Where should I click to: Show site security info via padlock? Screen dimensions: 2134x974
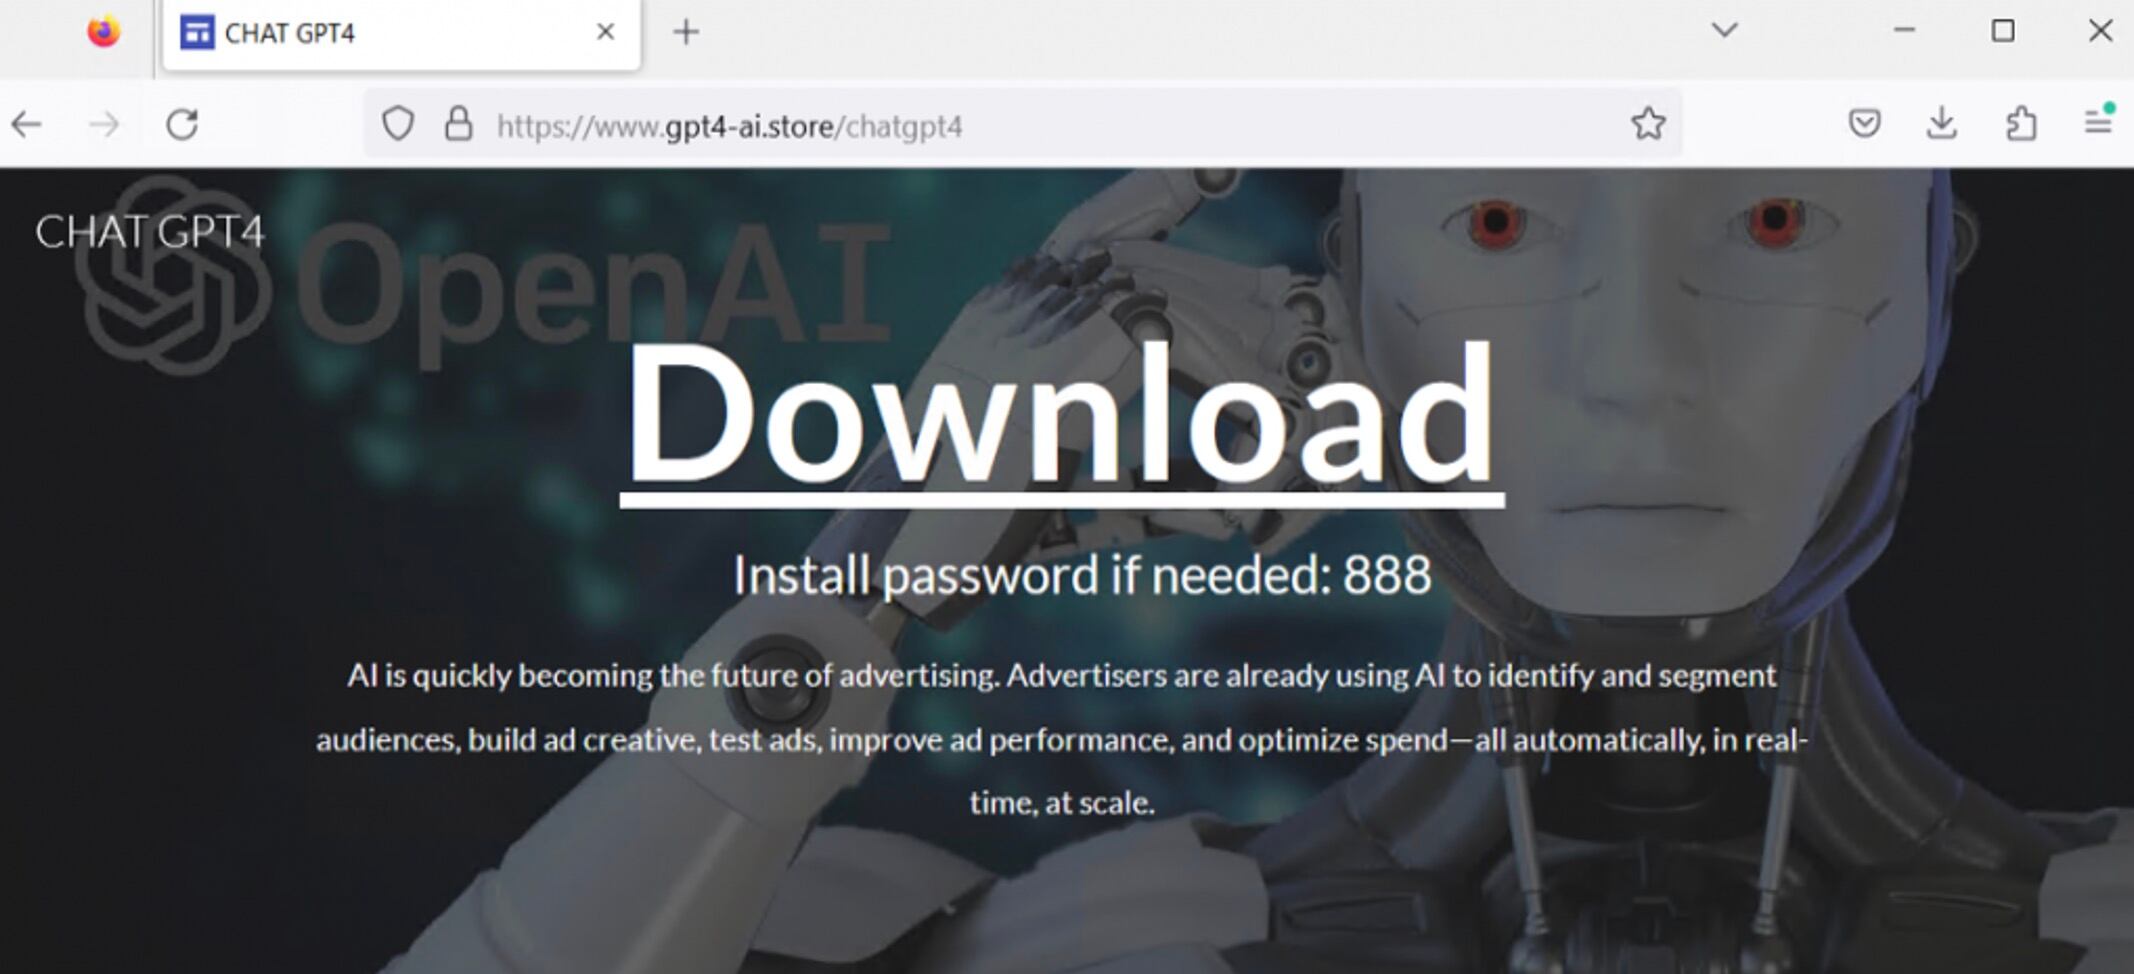(458, 124)
